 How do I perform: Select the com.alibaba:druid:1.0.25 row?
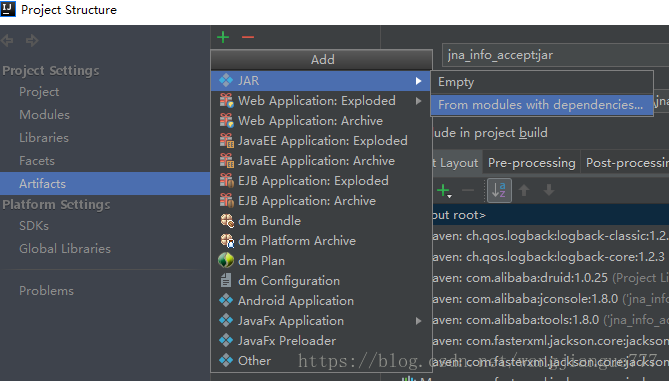click(550, 278)
